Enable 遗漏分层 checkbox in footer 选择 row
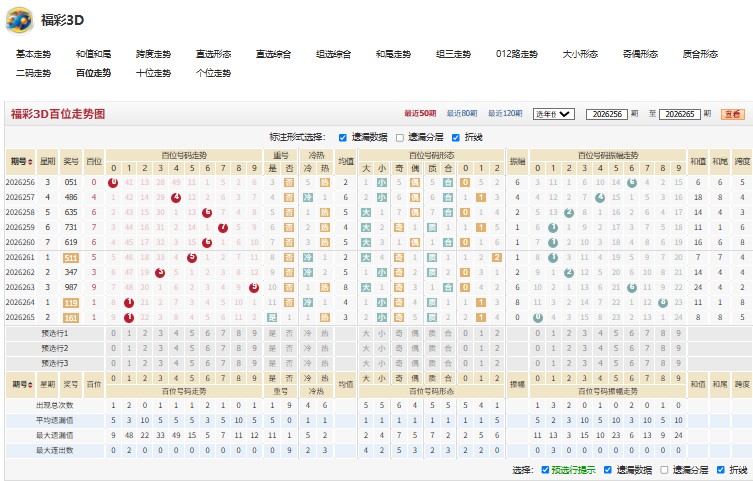The height and width of the screenshot is (481, 753). pyautogui.click(x=664, y=470)
